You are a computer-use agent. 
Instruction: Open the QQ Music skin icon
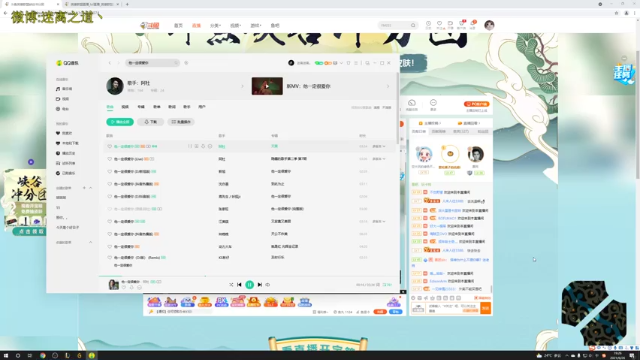point(348,63)
